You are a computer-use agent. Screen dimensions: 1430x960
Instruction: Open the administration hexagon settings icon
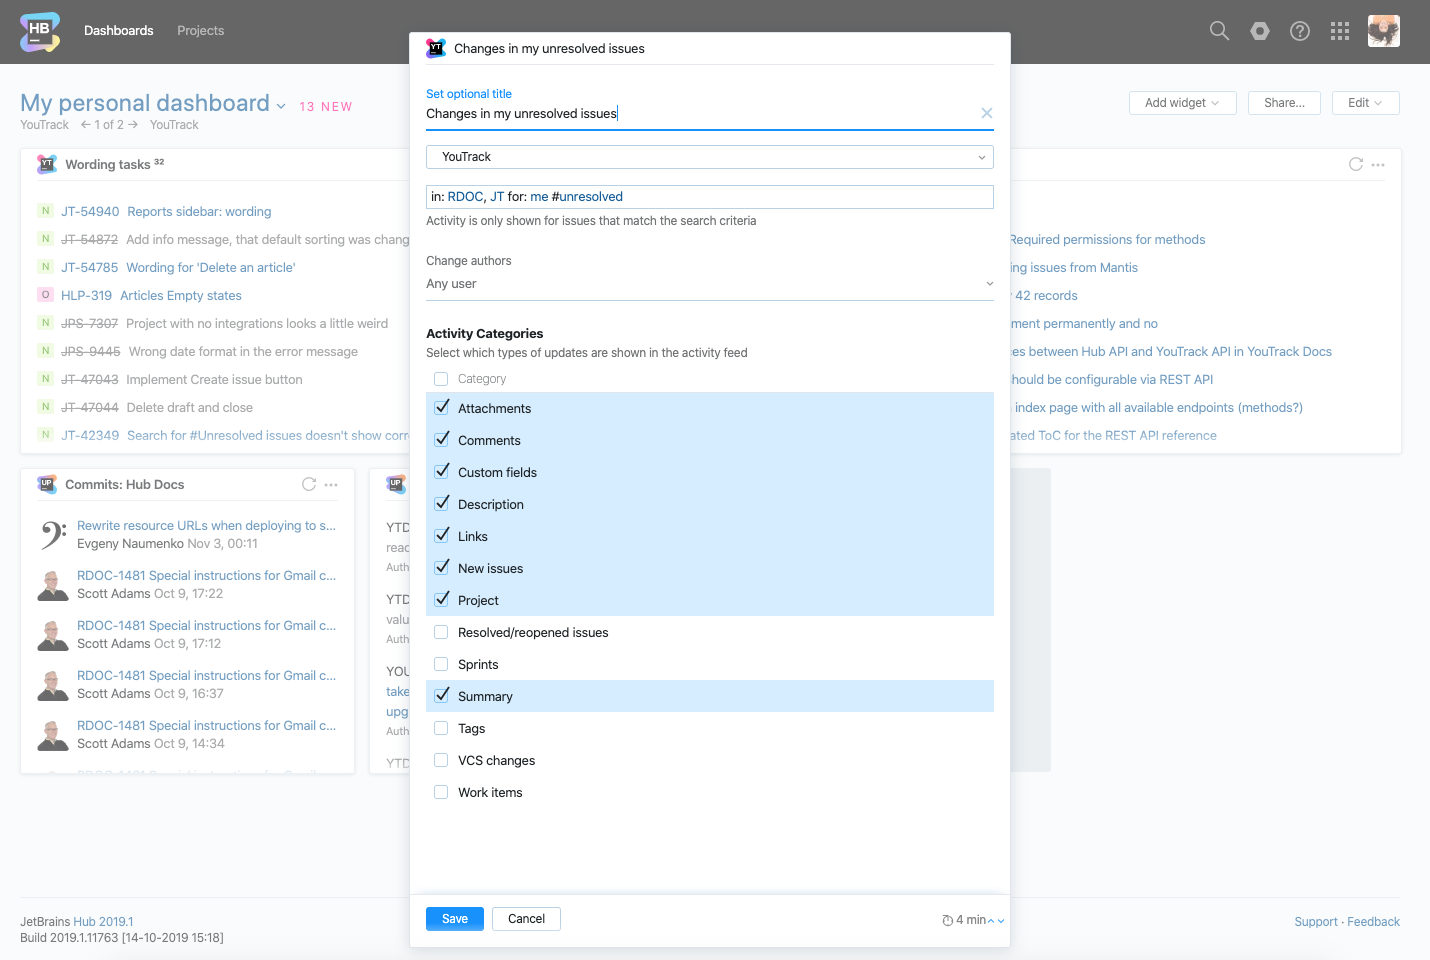tap(1260, 31)
